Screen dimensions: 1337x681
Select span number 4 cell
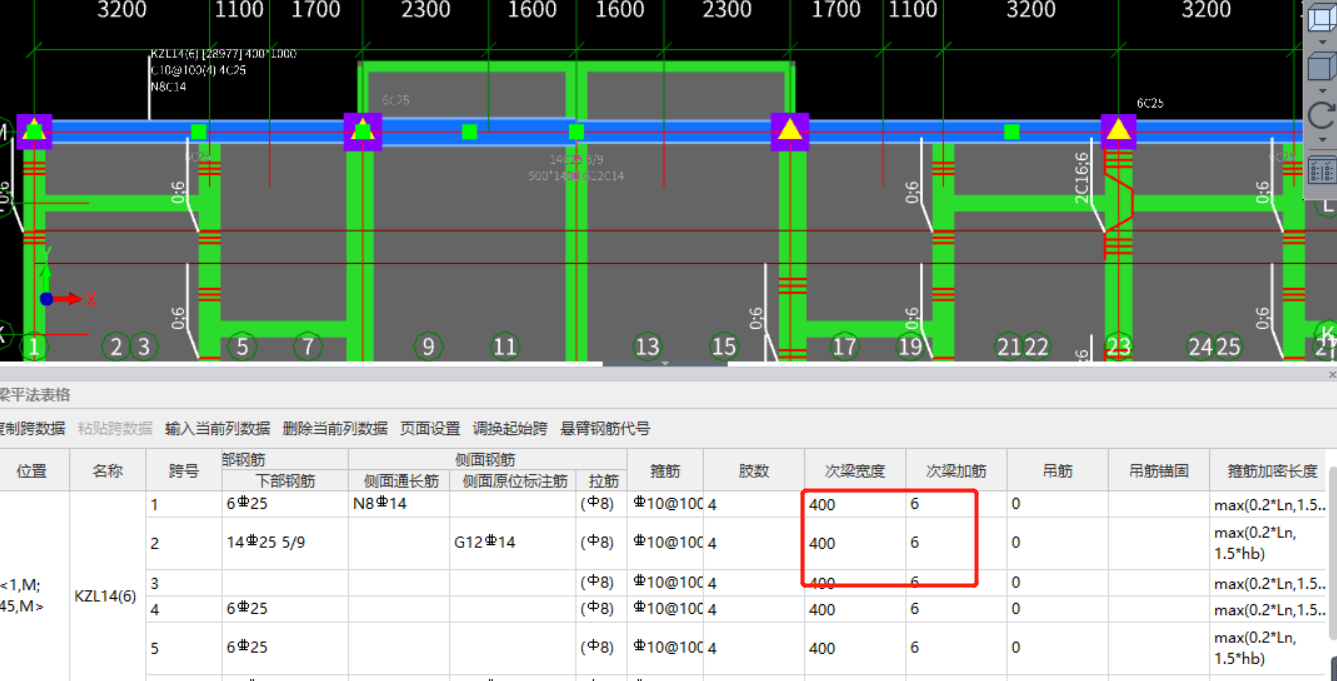183,609
